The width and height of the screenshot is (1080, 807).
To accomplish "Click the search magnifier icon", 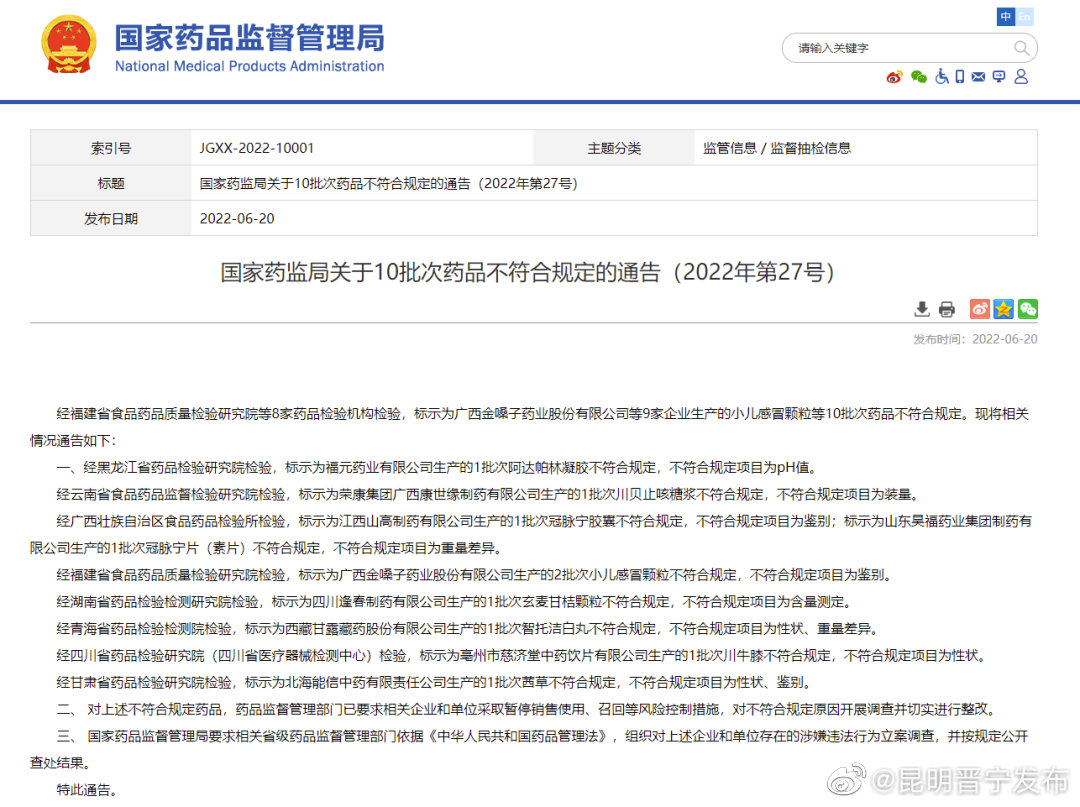I will (x=1021, y=48).
